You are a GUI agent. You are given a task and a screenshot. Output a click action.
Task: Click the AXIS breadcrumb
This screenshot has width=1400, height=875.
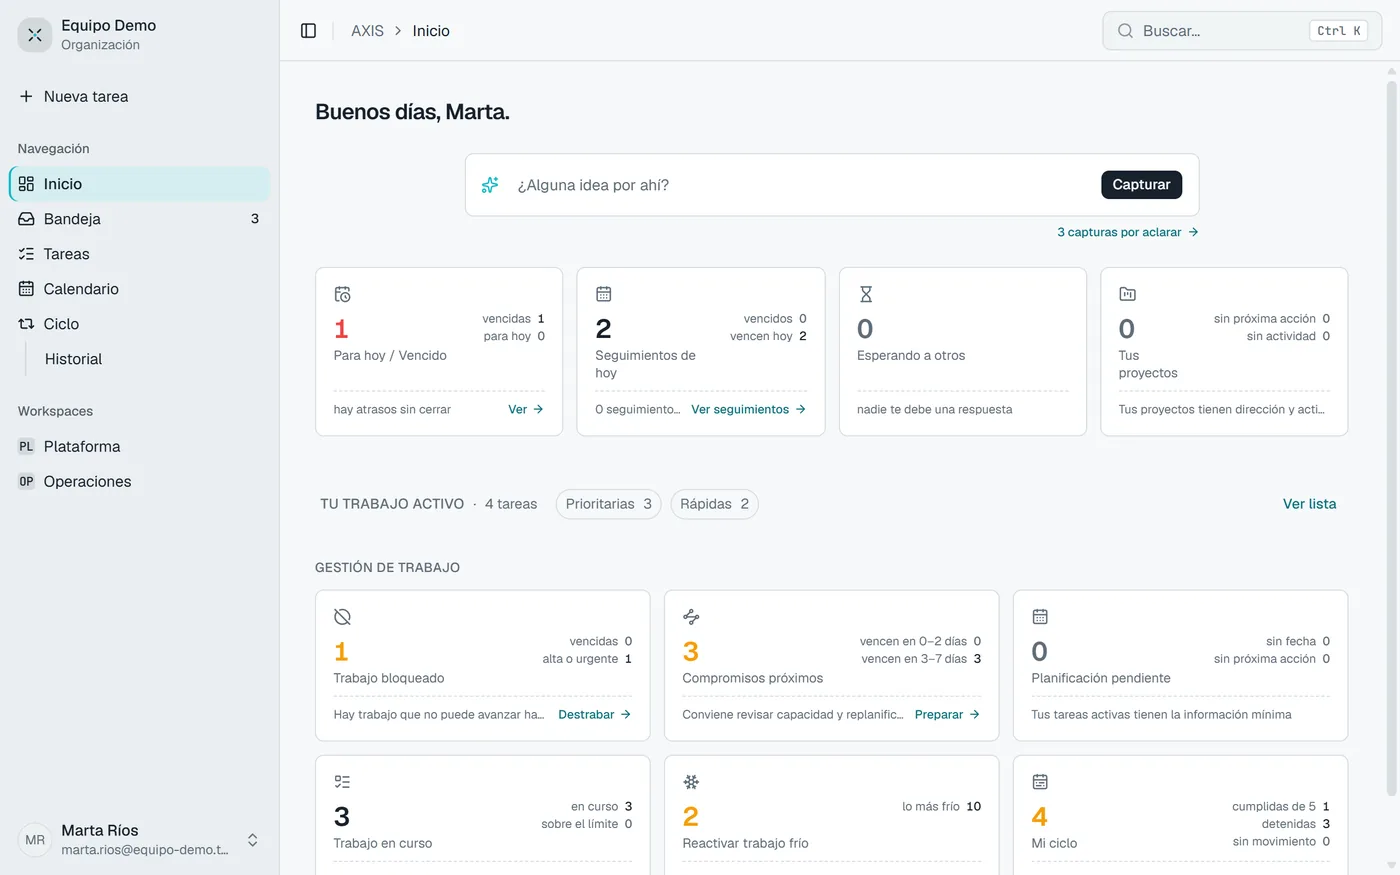(x=367, y=31)
